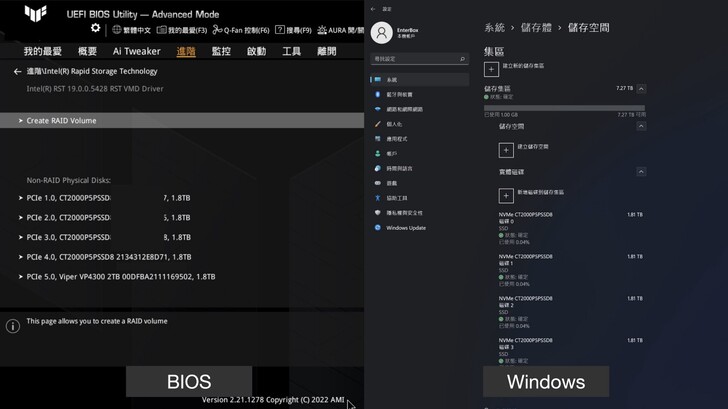This screenshot has width=728, height=409.
Task: Open 我的最愛(F3) favorites in BIOS toolbar
Action: [182, 30]
